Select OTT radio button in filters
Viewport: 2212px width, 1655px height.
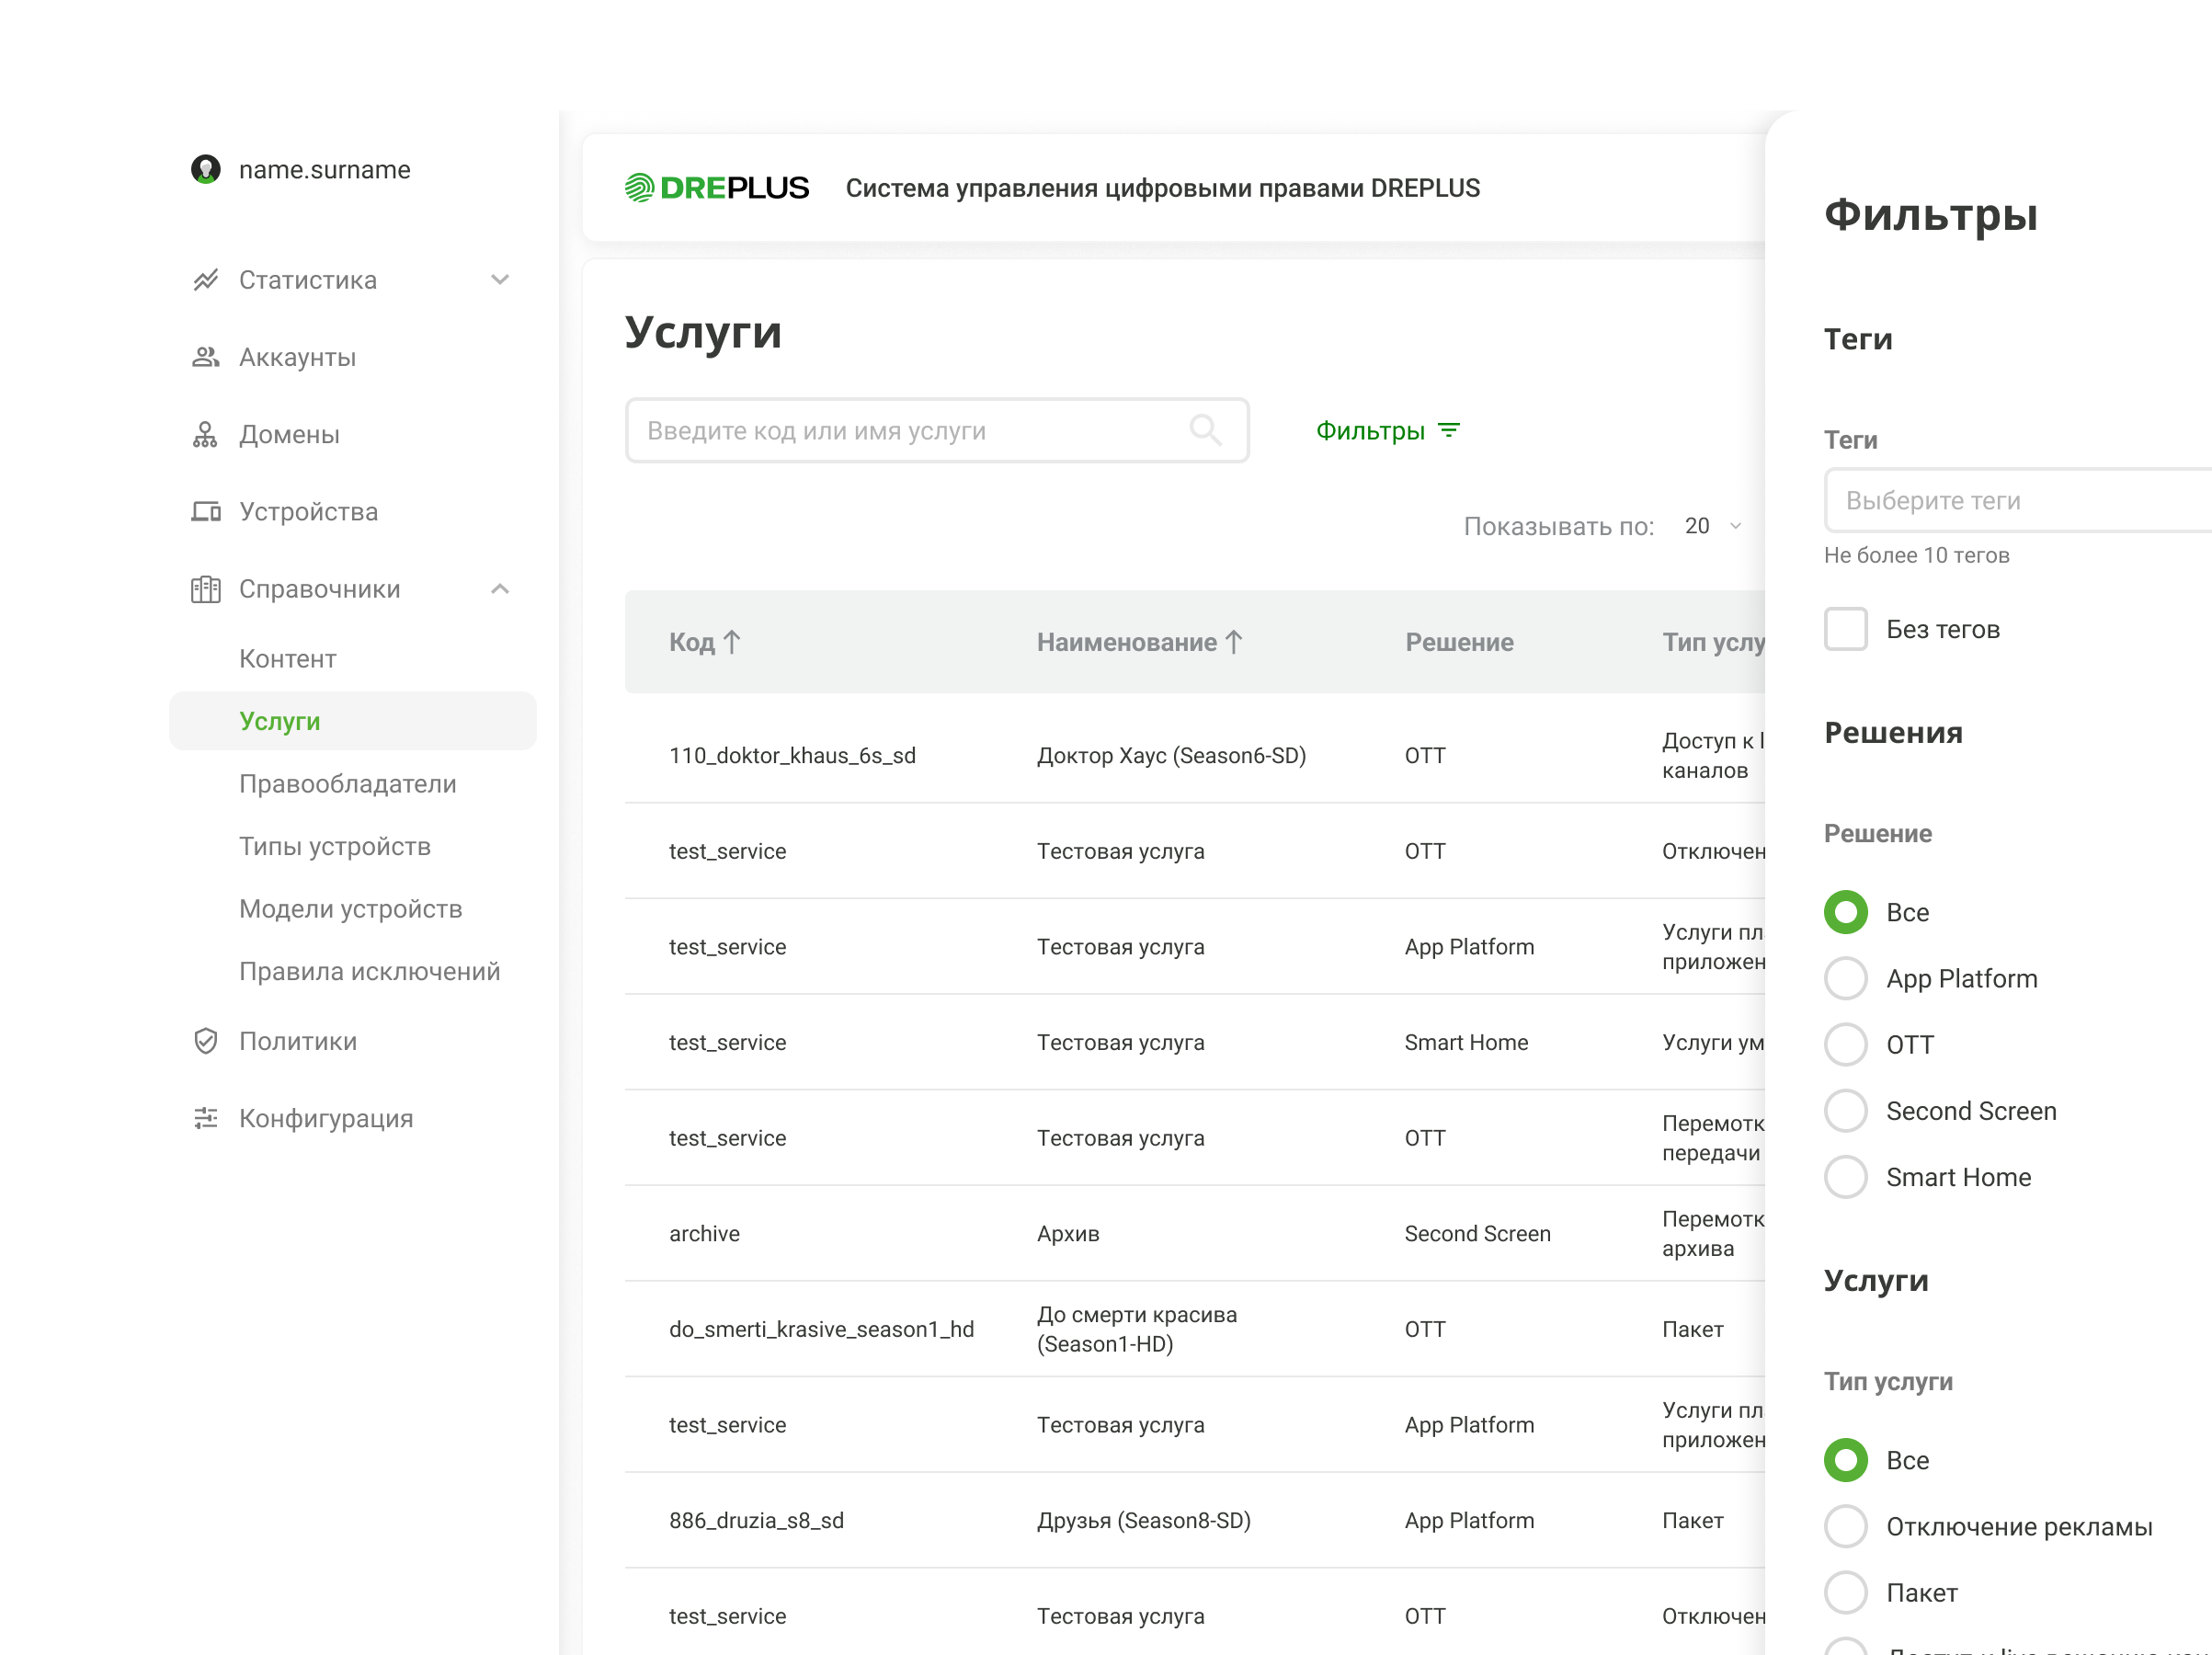click(1846, 1044)
